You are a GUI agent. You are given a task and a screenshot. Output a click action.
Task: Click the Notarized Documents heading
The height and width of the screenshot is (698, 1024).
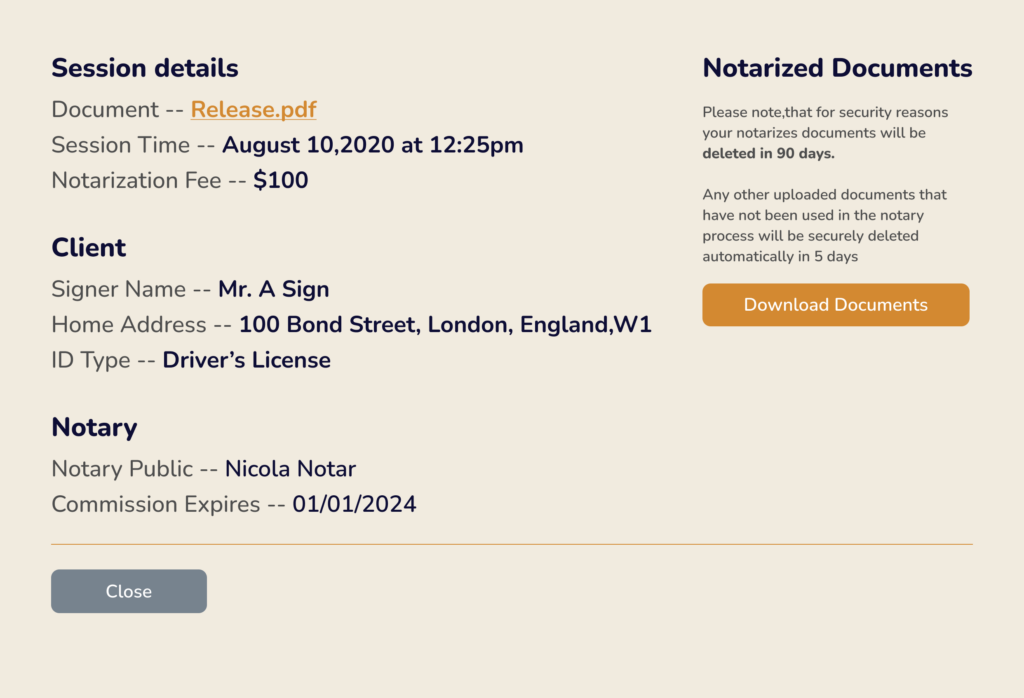click(837, 68)
